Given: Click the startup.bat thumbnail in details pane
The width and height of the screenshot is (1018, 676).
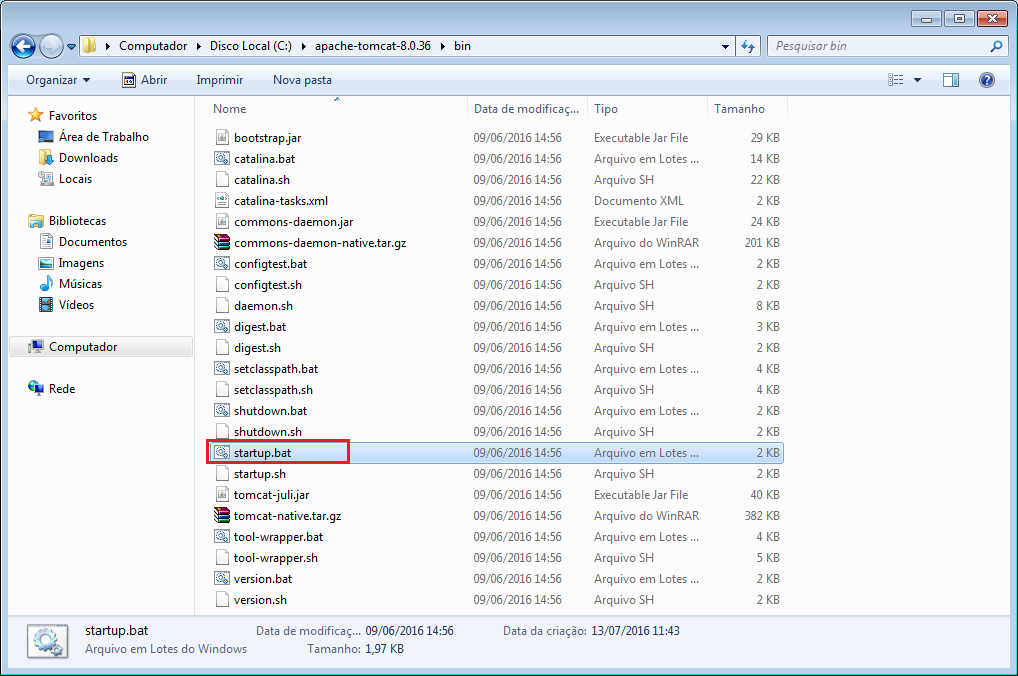Looking at the screenshot, I should 47,641.
